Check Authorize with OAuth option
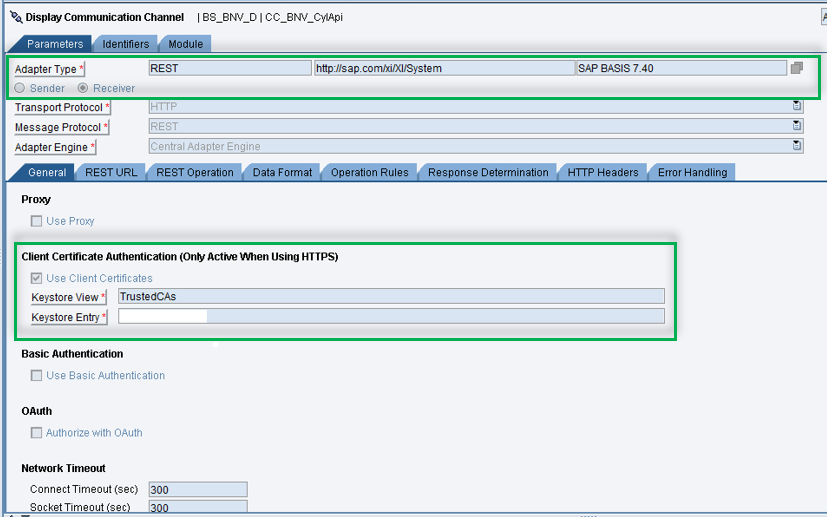 [x=36, y=433]
